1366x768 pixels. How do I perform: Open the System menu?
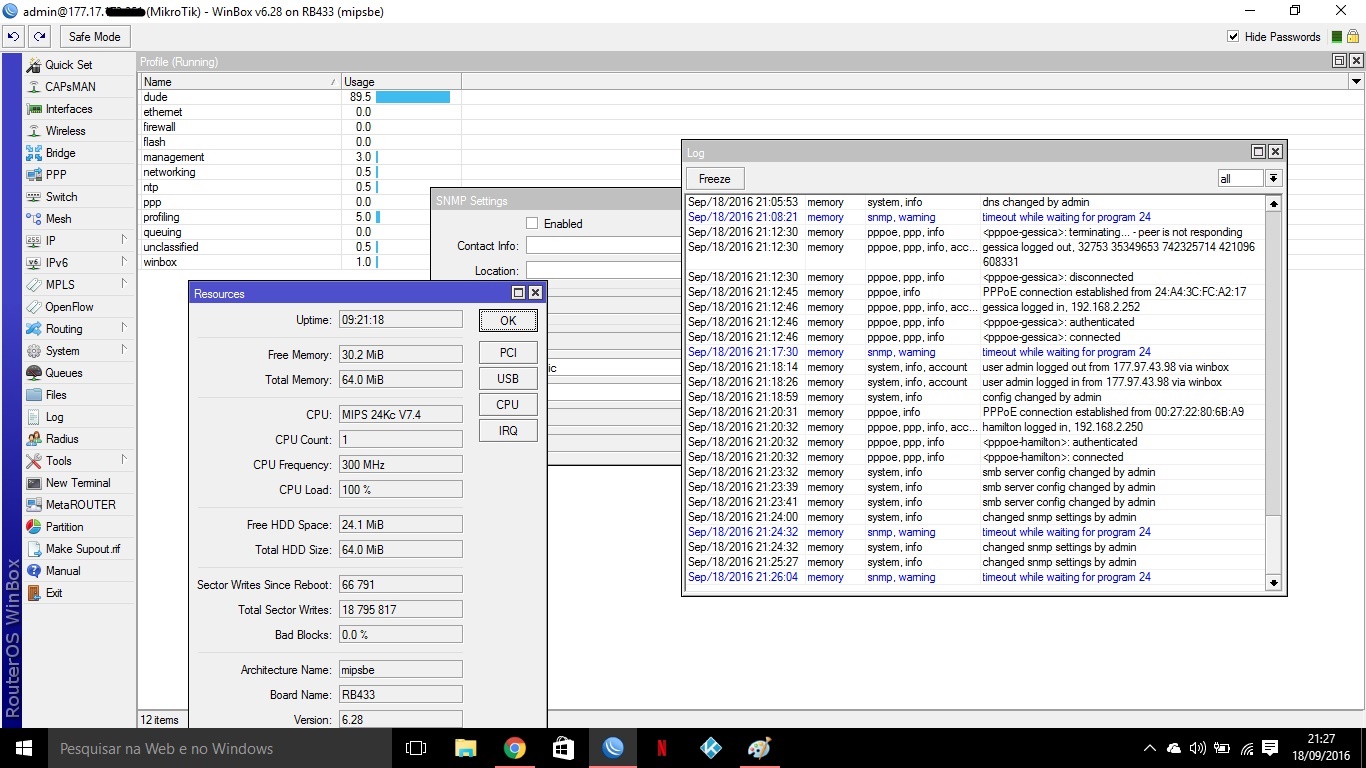[x=62, y=351]
